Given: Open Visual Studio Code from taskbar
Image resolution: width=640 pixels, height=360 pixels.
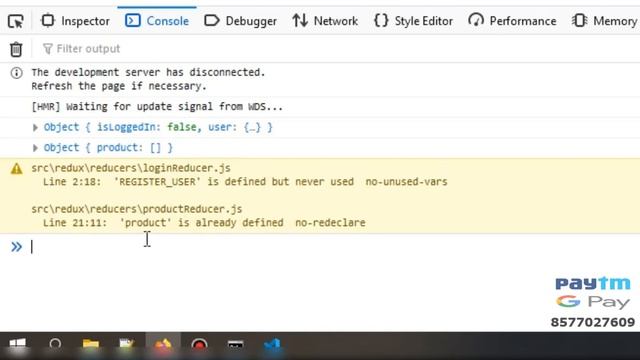Looking at the screenshot, I should [272, 345].
